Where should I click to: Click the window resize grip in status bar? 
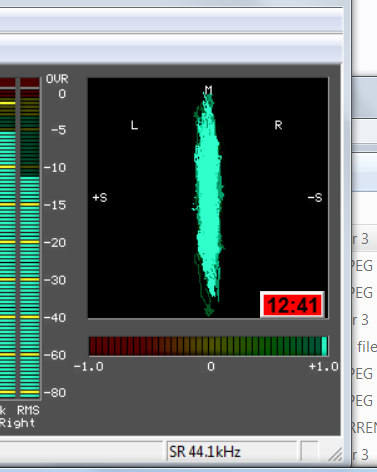click(x=336, y=454)
